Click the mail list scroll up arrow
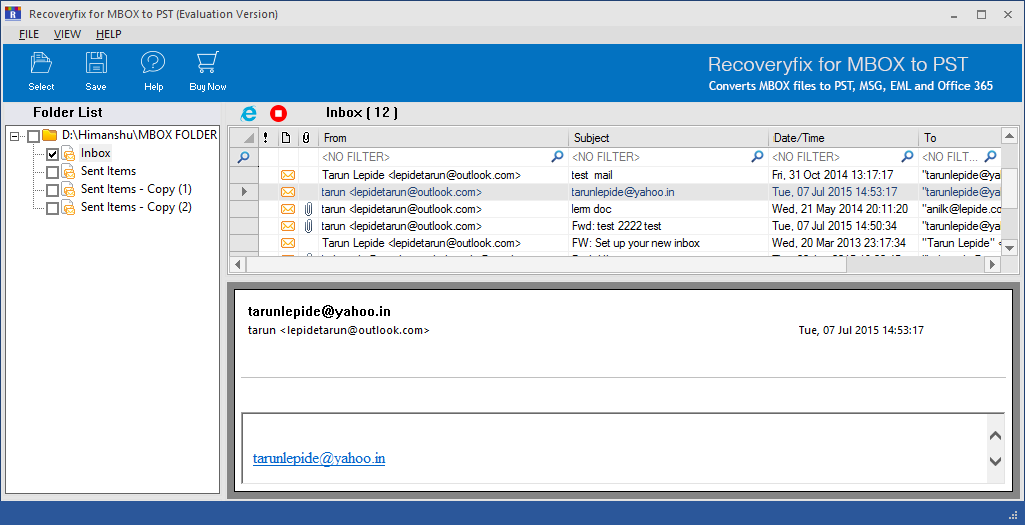The image size is (1025, 525). [x=1009, y=136]
